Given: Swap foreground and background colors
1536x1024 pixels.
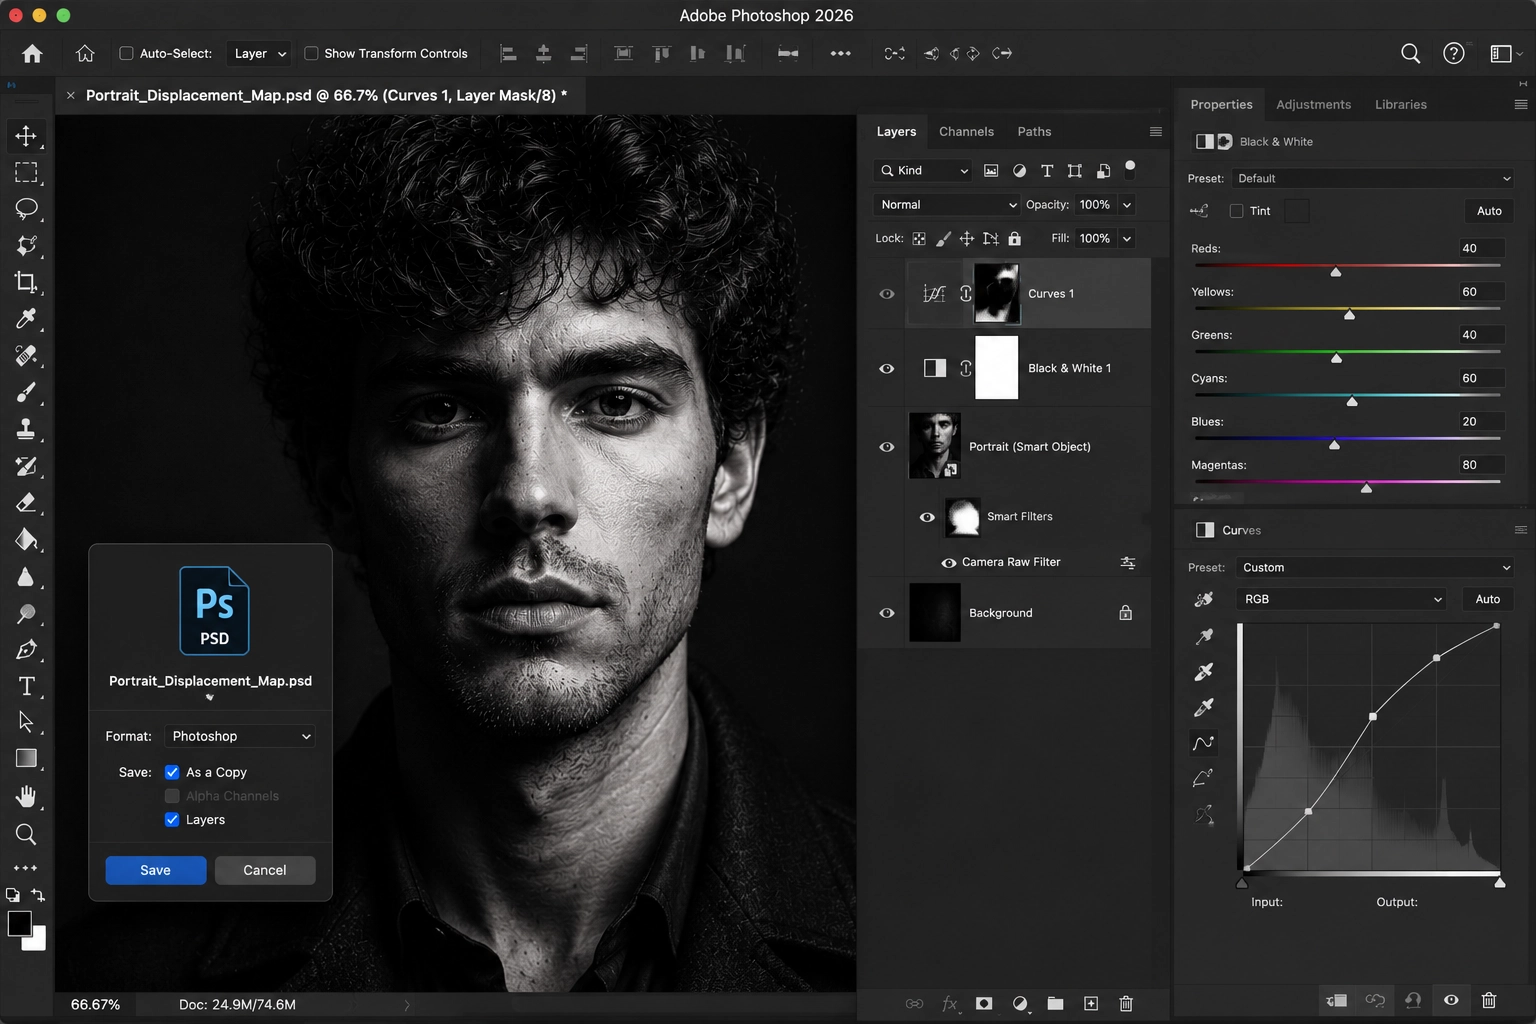Looking at the screenshot, I should tap(38, 895).
